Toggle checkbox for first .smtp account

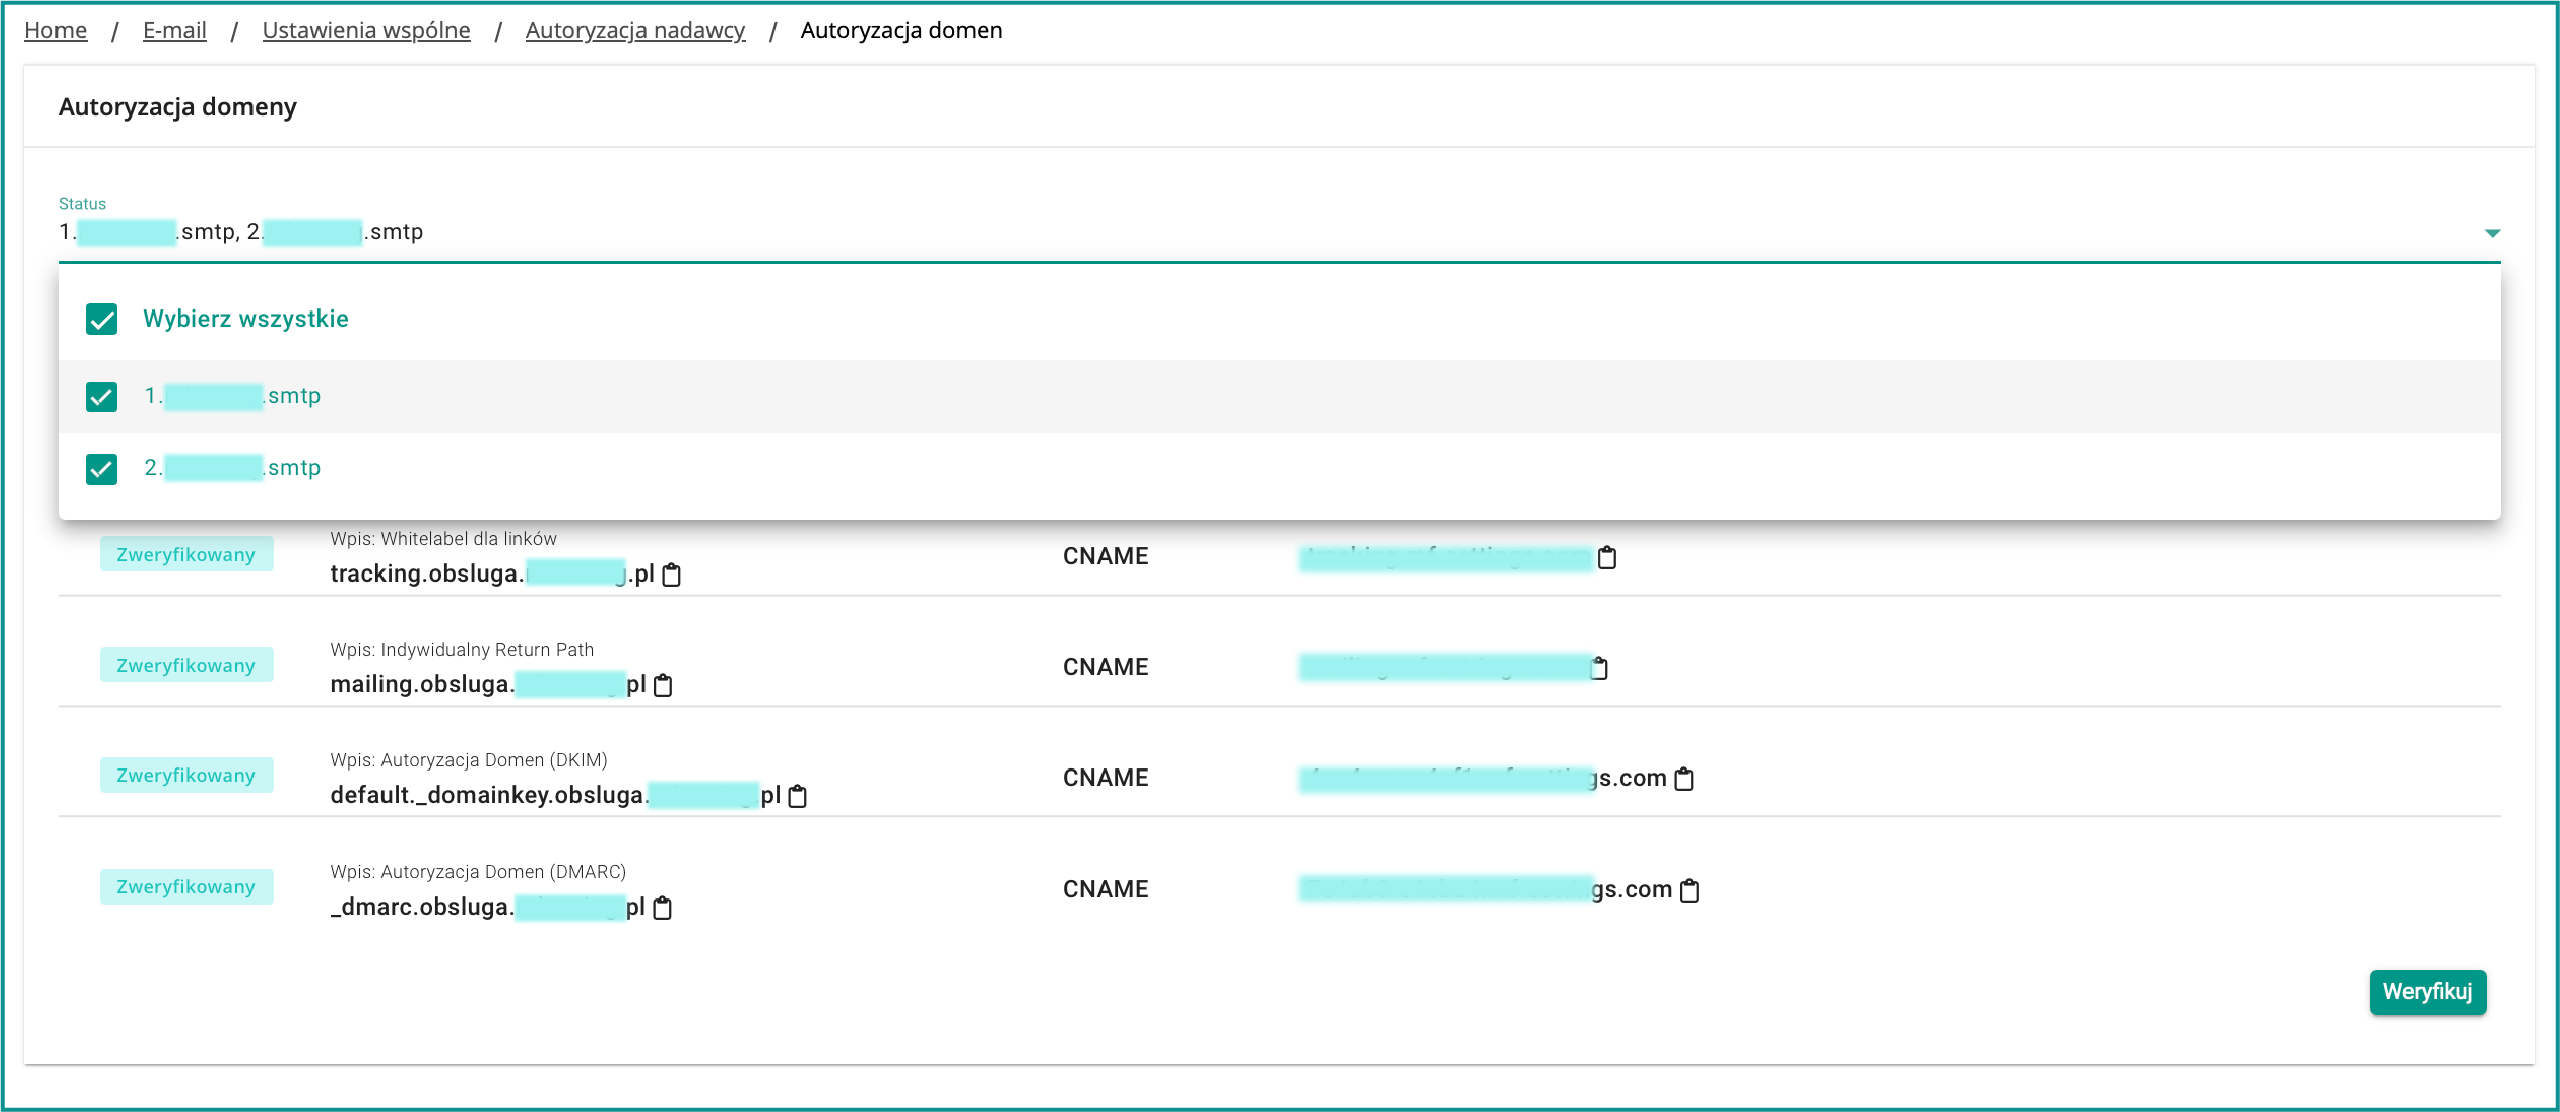pyautogui.click(x=101, y=397)
